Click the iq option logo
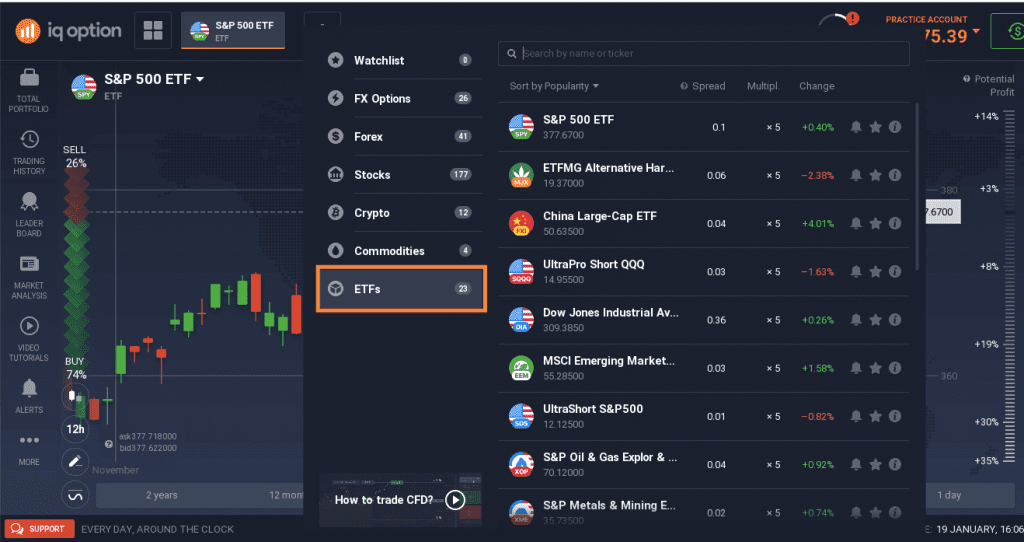Image resolution: width=1024 pixels, height=542 pixels. (x=69, y=30)
